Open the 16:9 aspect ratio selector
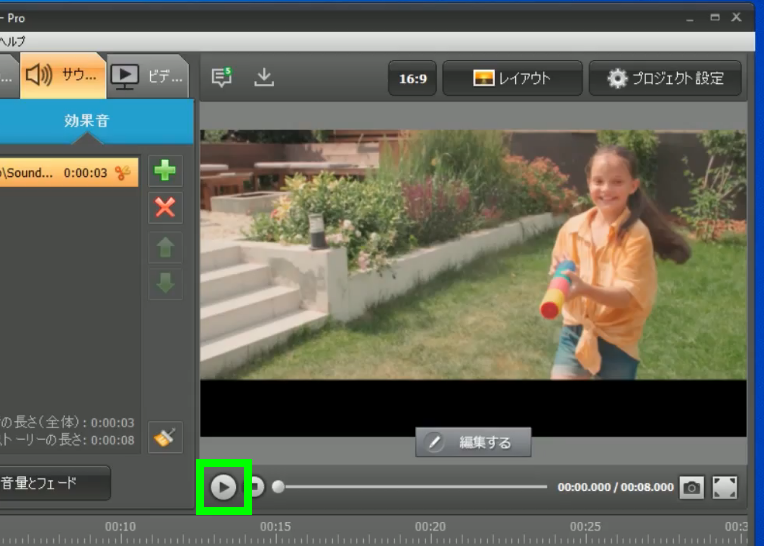 413,79
